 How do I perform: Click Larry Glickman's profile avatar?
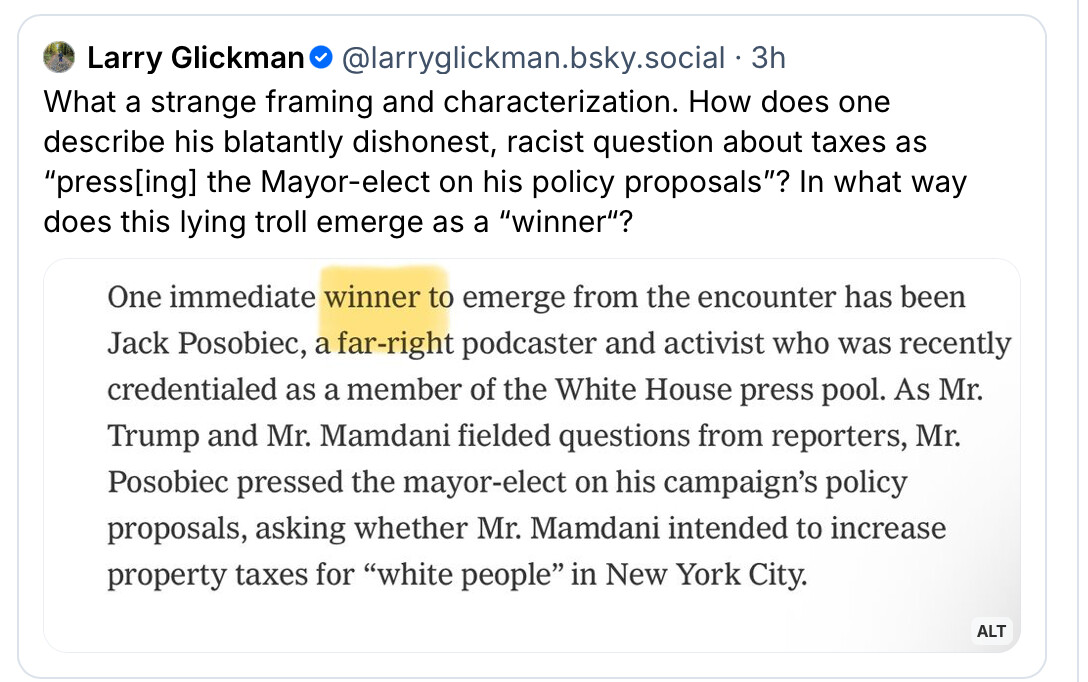pos(60,58)
